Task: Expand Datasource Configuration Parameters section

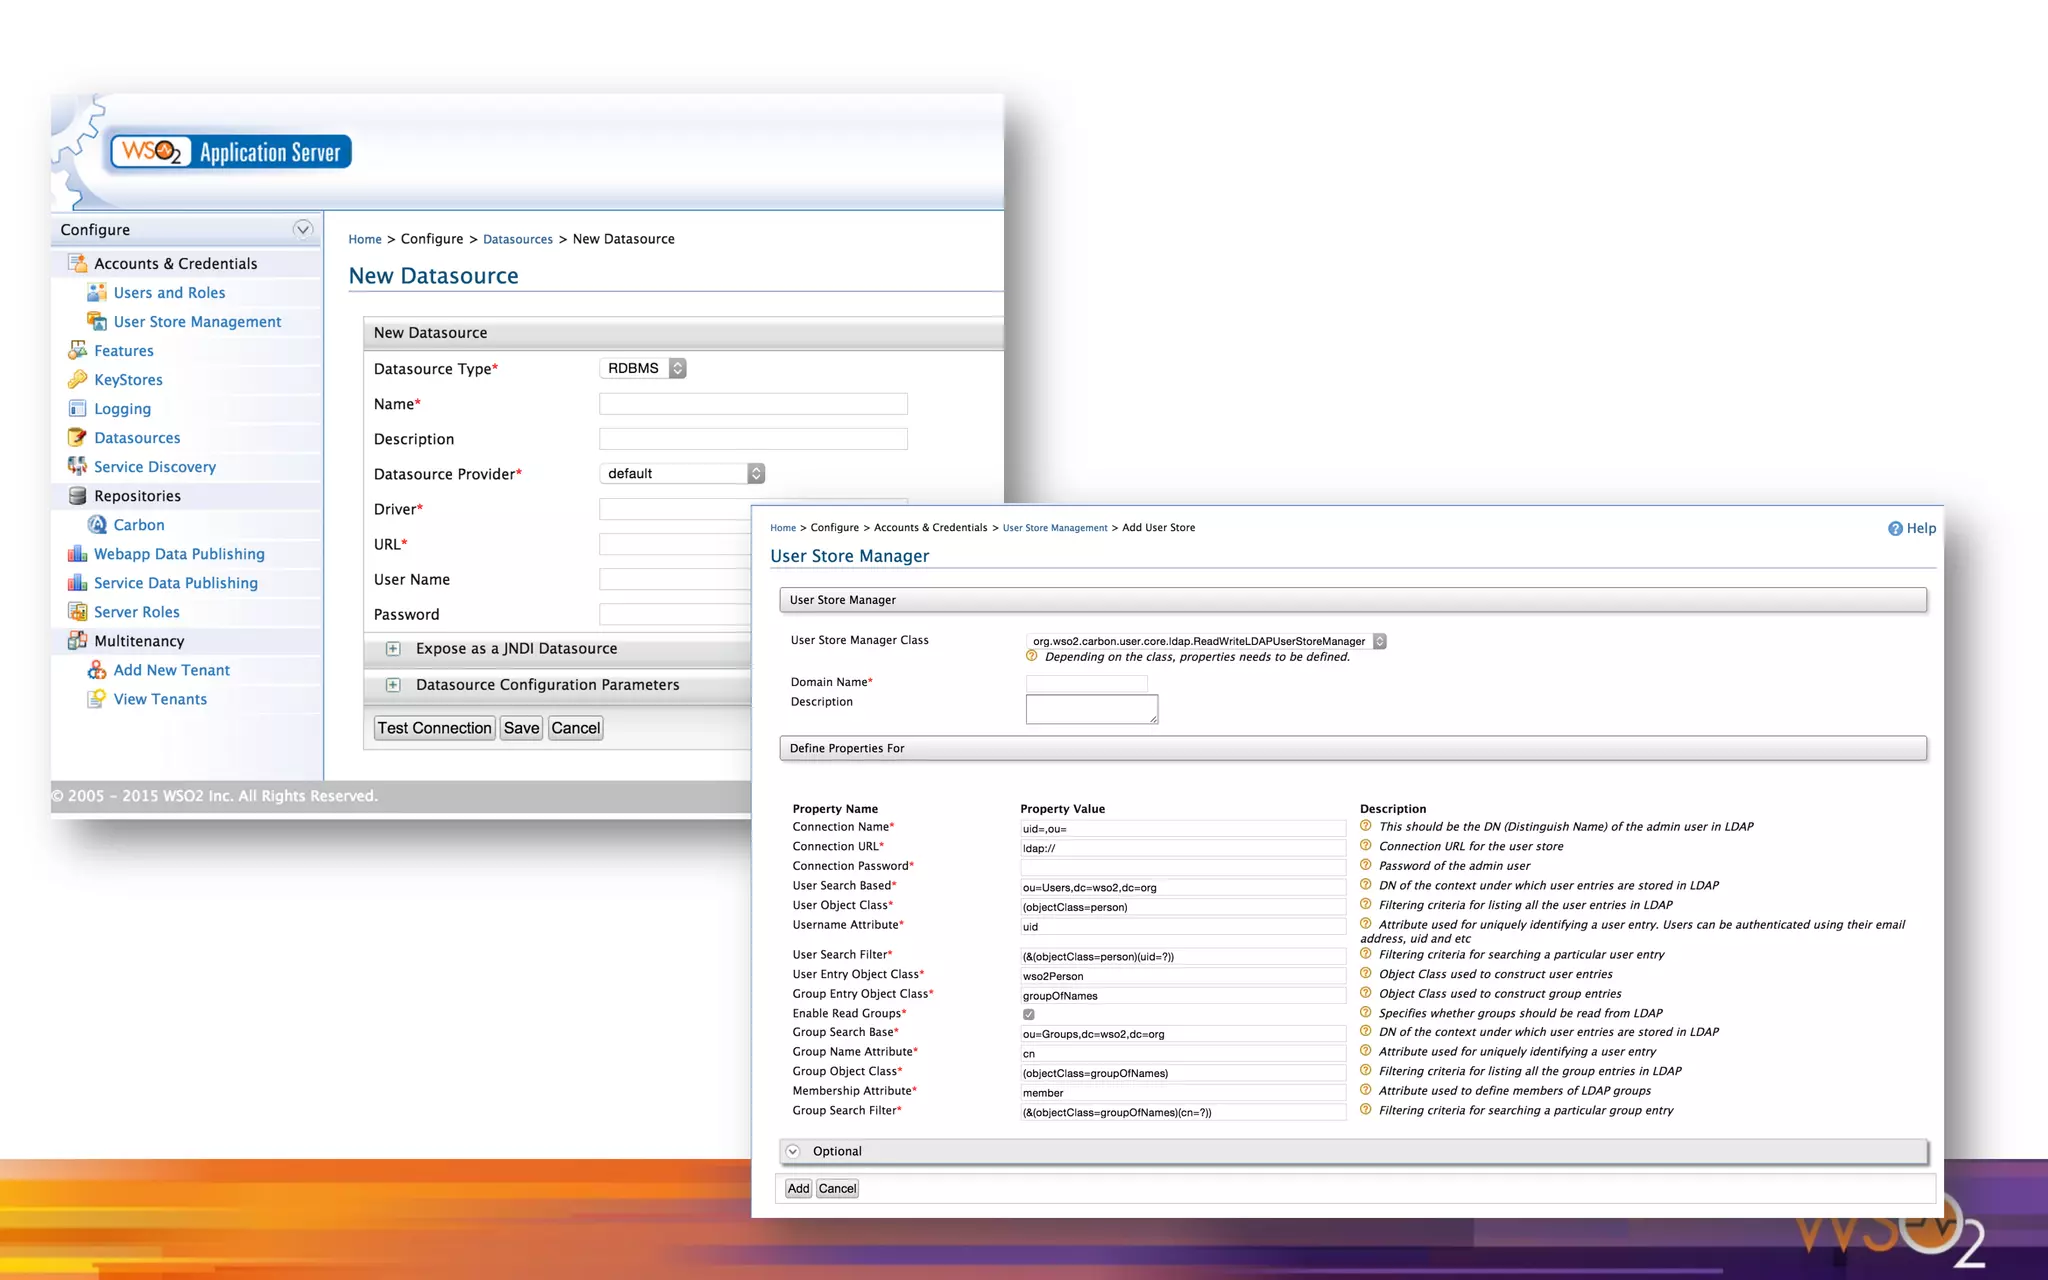Action: coord(393,685)
